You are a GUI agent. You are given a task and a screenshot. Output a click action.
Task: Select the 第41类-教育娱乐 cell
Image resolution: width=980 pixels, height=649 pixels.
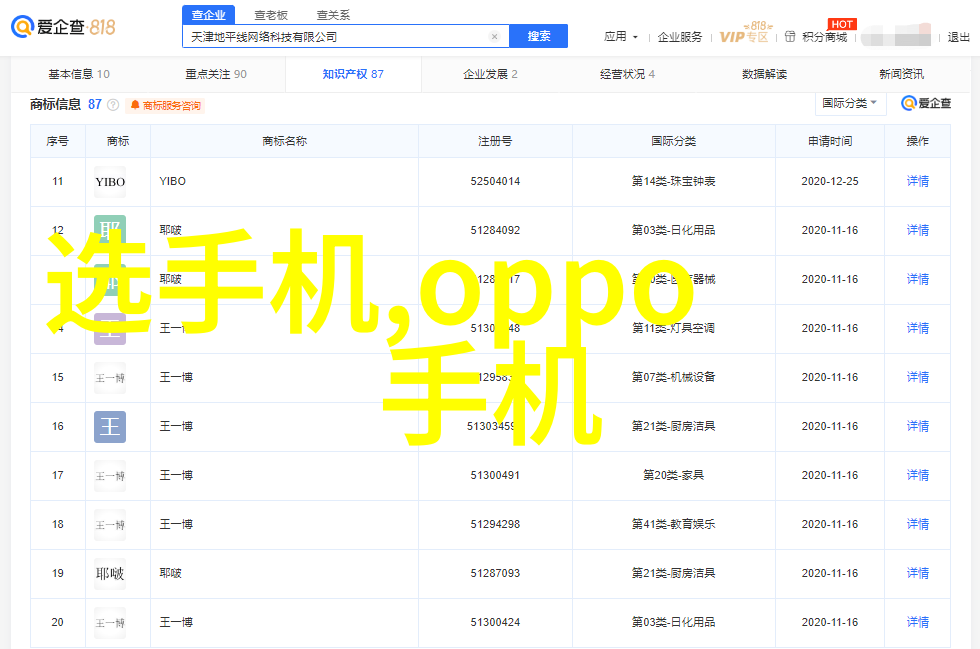pos(673,524)
